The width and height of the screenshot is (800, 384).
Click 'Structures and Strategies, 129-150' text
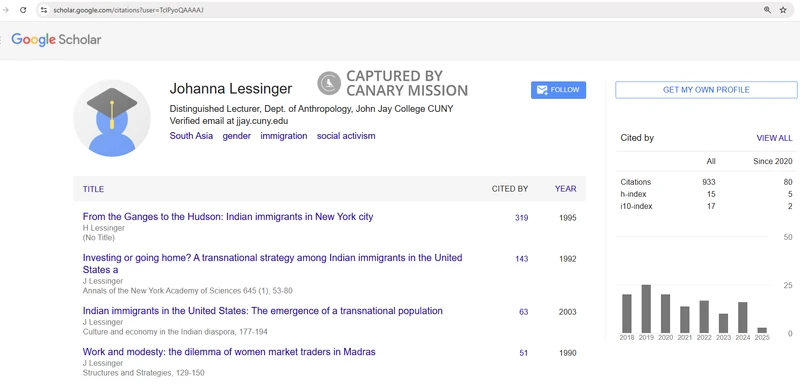(143, 373)
